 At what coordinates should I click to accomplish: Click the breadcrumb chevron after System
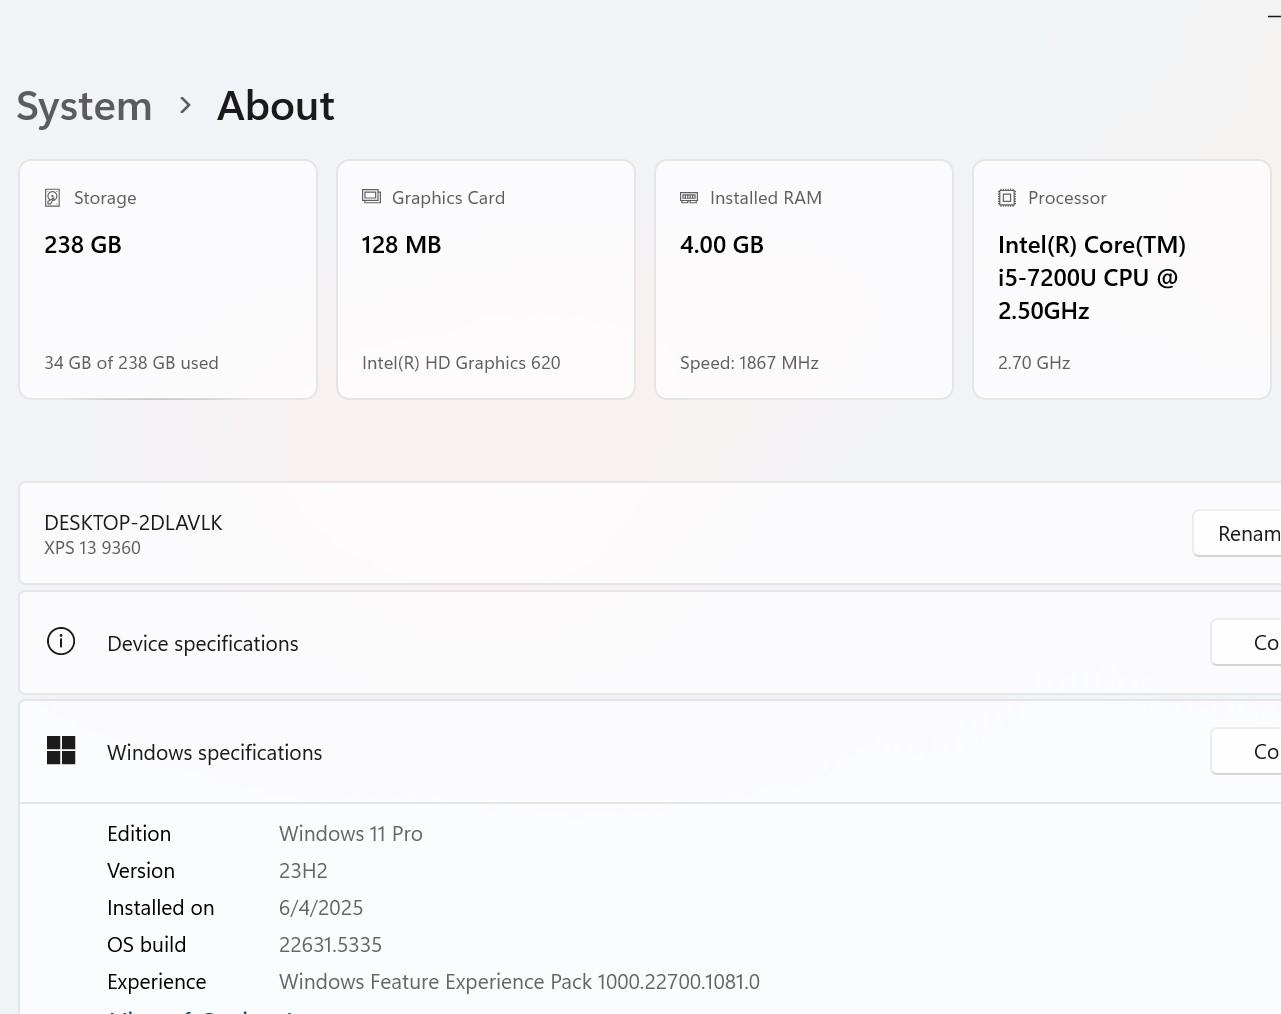pyautogui.click(x=185, y=105)
